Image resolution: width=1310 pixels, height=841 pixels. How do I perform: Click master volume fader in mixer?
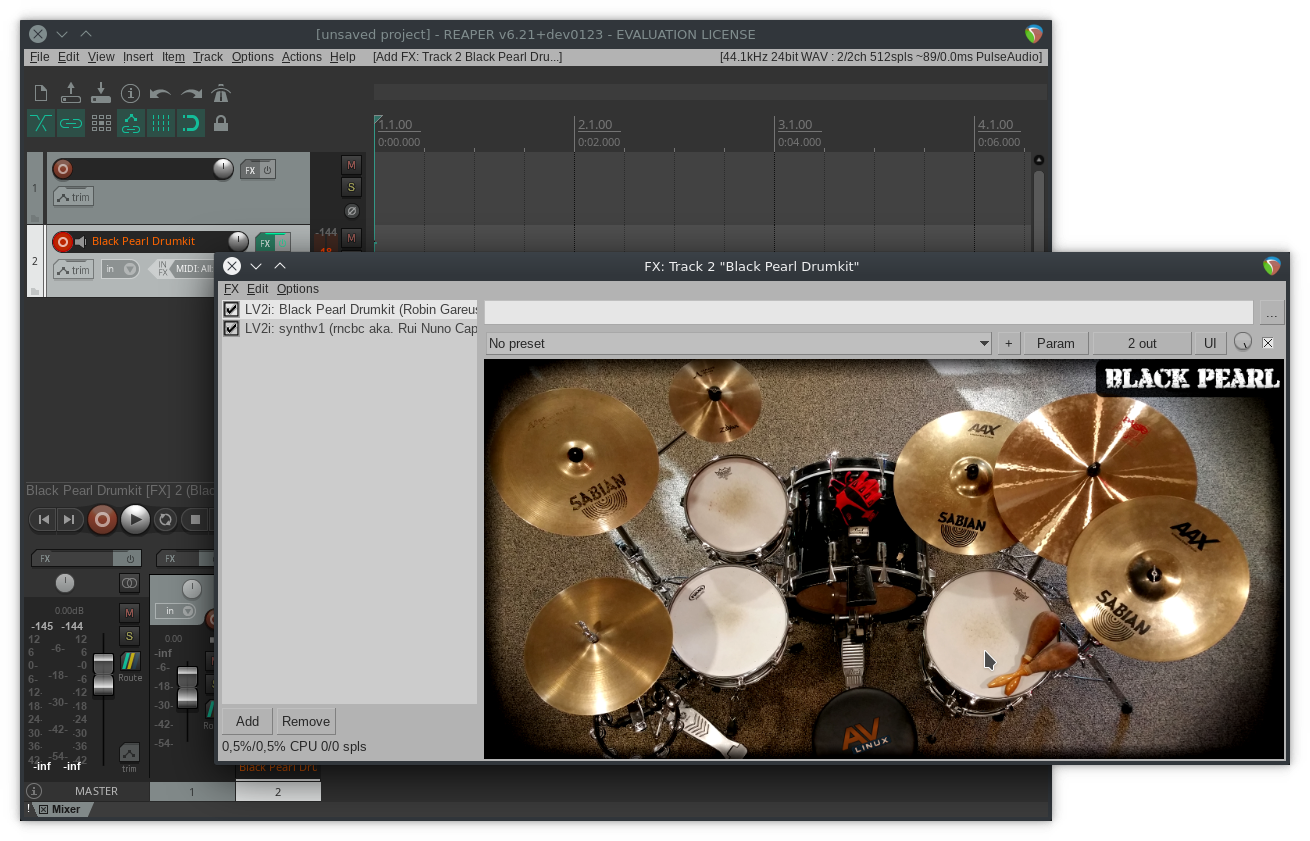(x=103, y=675)
